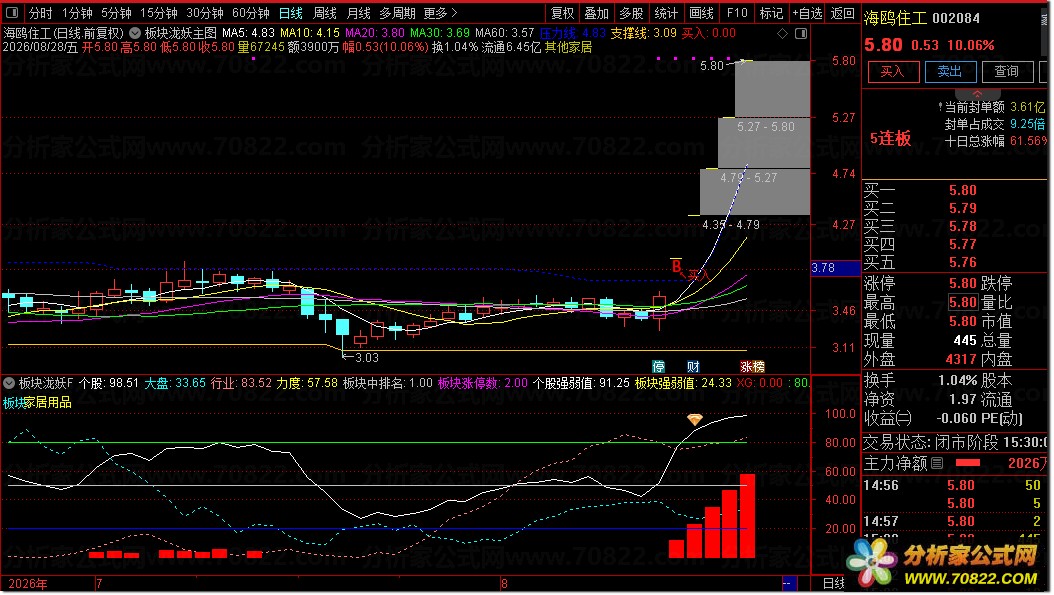Click the 卖出 sell button
The image size is (1054, 595).
click(949, 71)
